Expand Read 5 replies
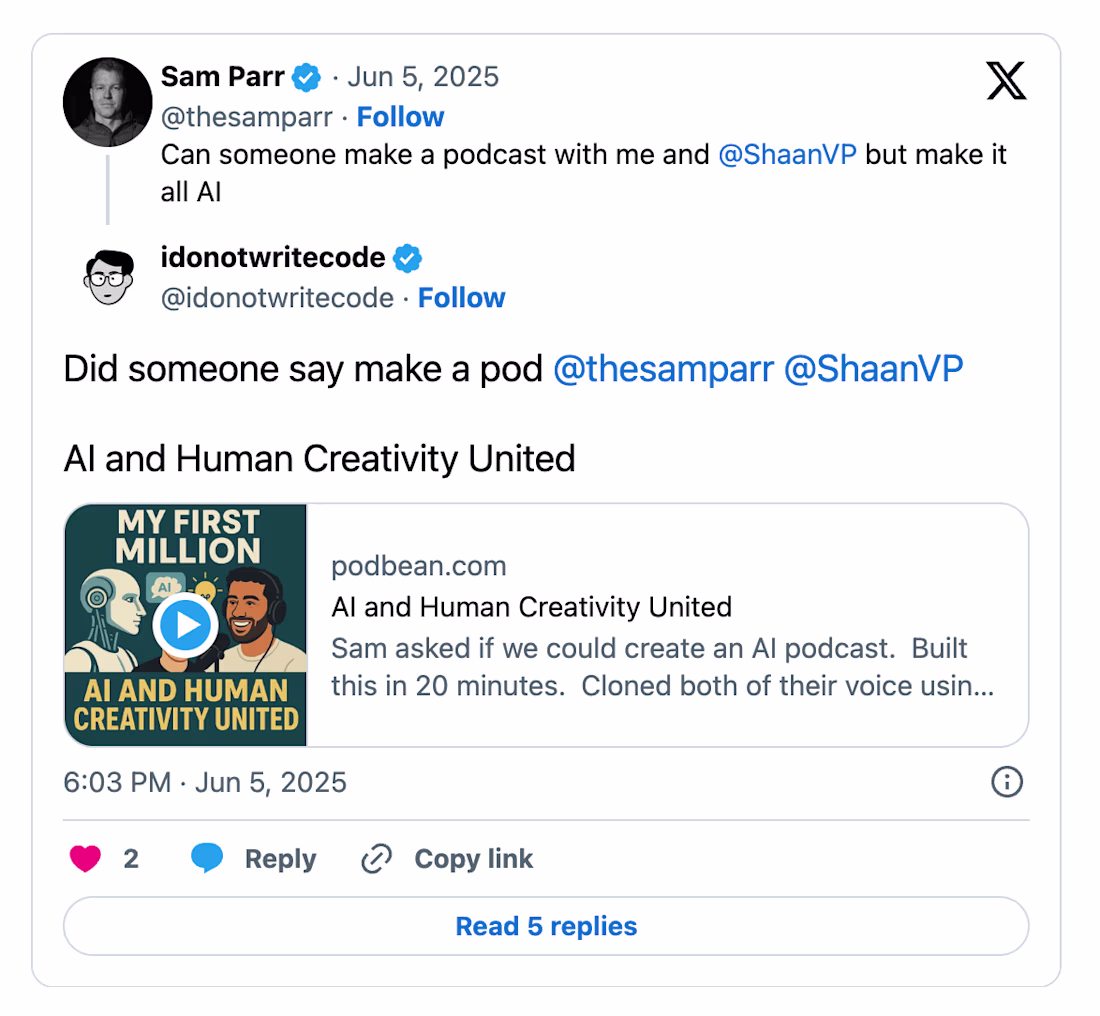Viewport: 1100px width, 1016px height. coord(546,927)
